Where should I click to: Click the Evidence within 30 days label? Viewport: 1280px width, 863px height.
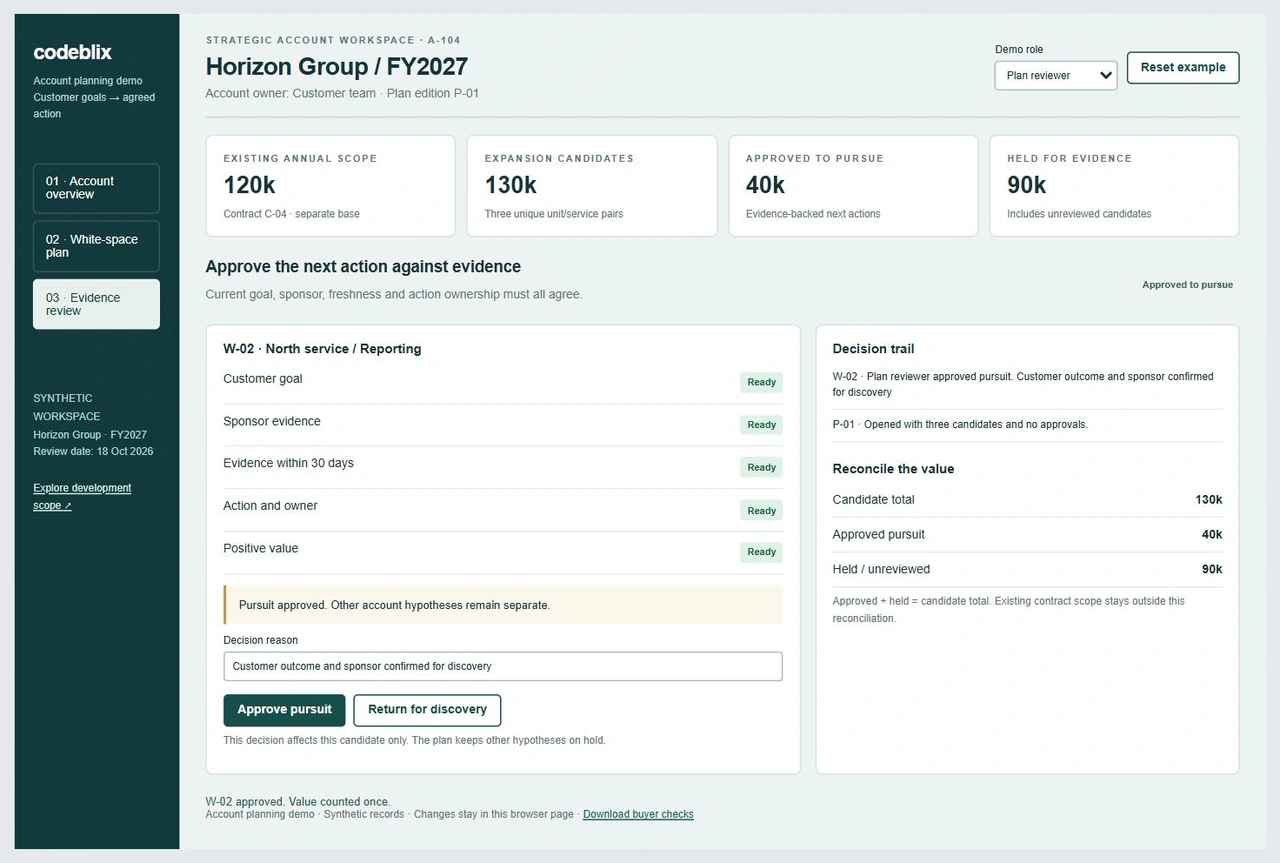[288, 464]
